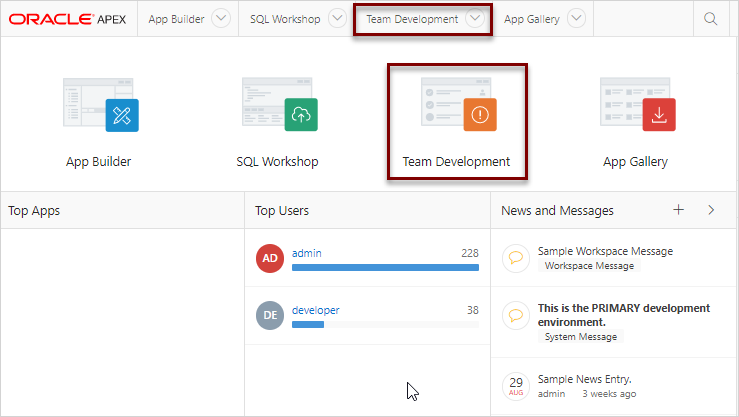This screenshot has width=739, height=417.
Task: Click the News and Messages heading
Action: tap(557, 211)
